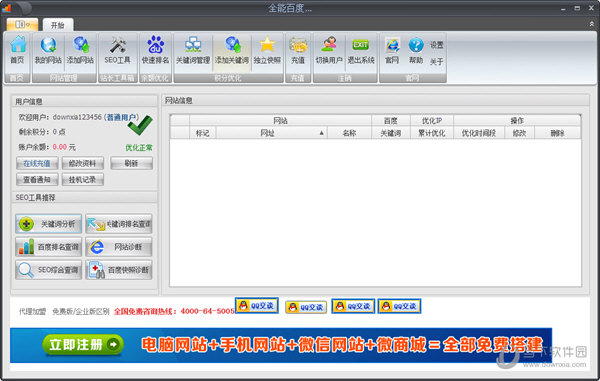
Task: Open 关键词管理 in the ribbon
Action: coord(193,50)
